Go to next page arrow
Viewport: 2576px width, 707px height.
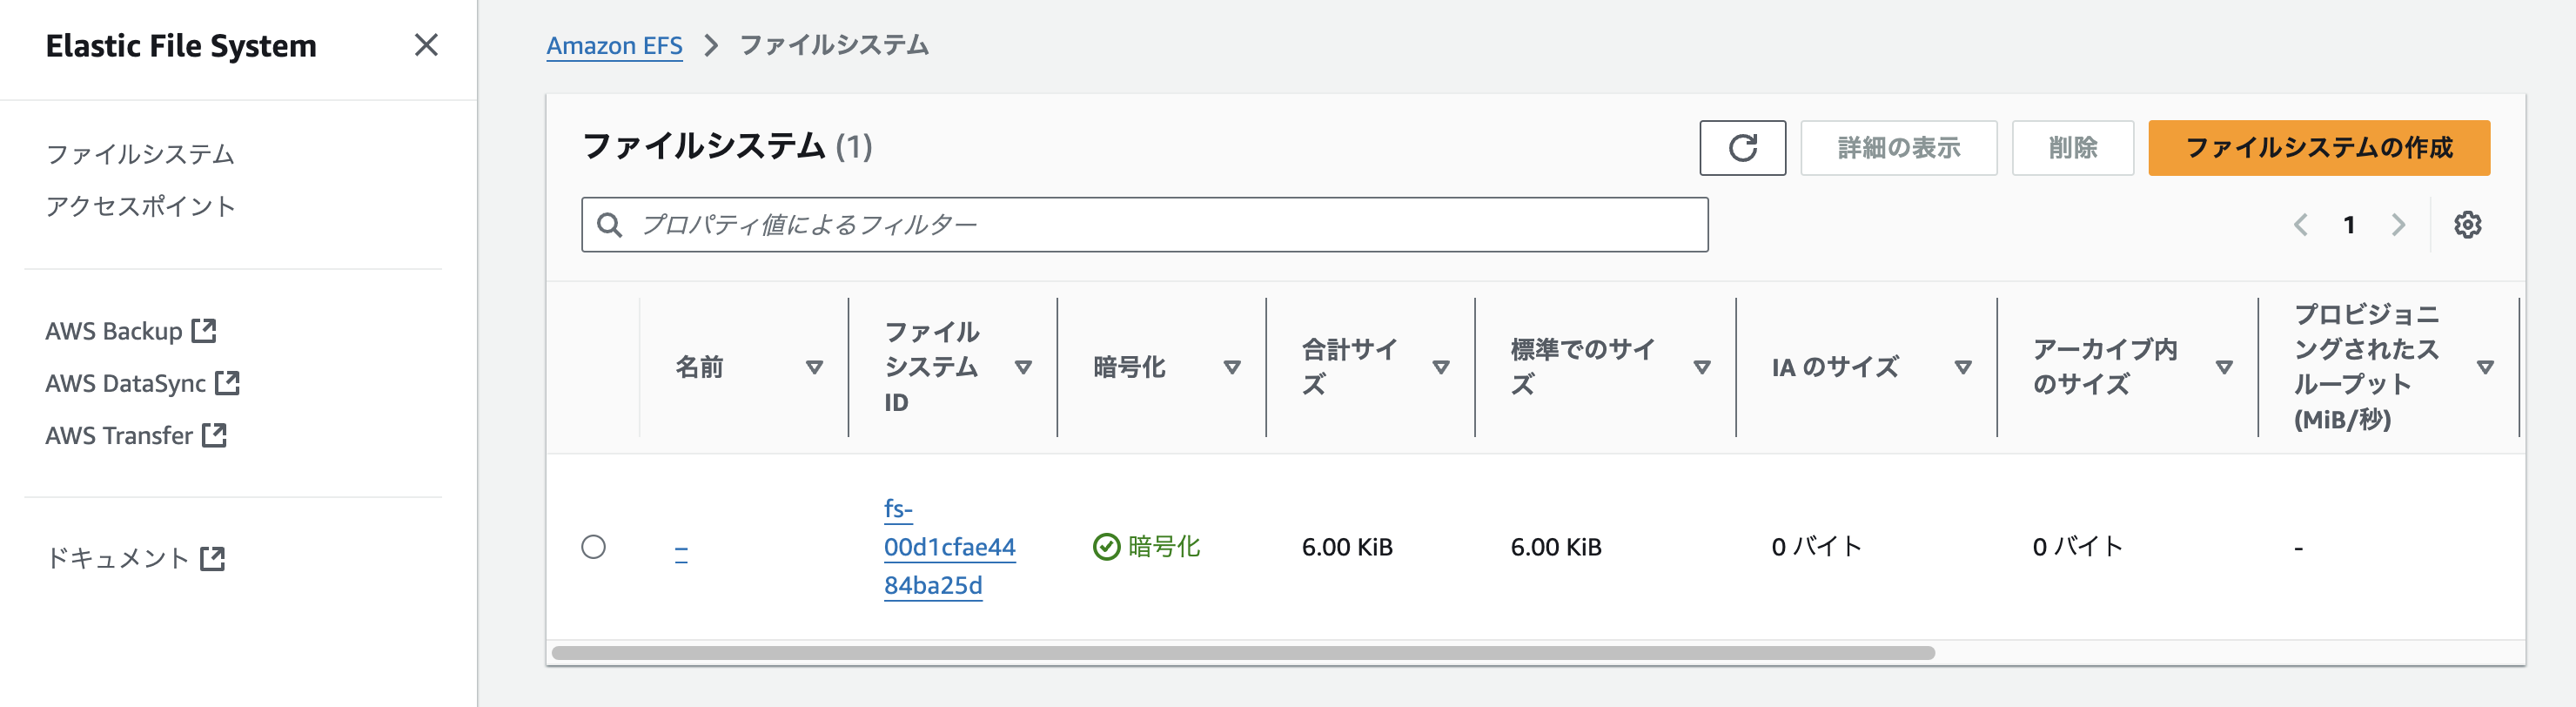[x=2398, y=225]
